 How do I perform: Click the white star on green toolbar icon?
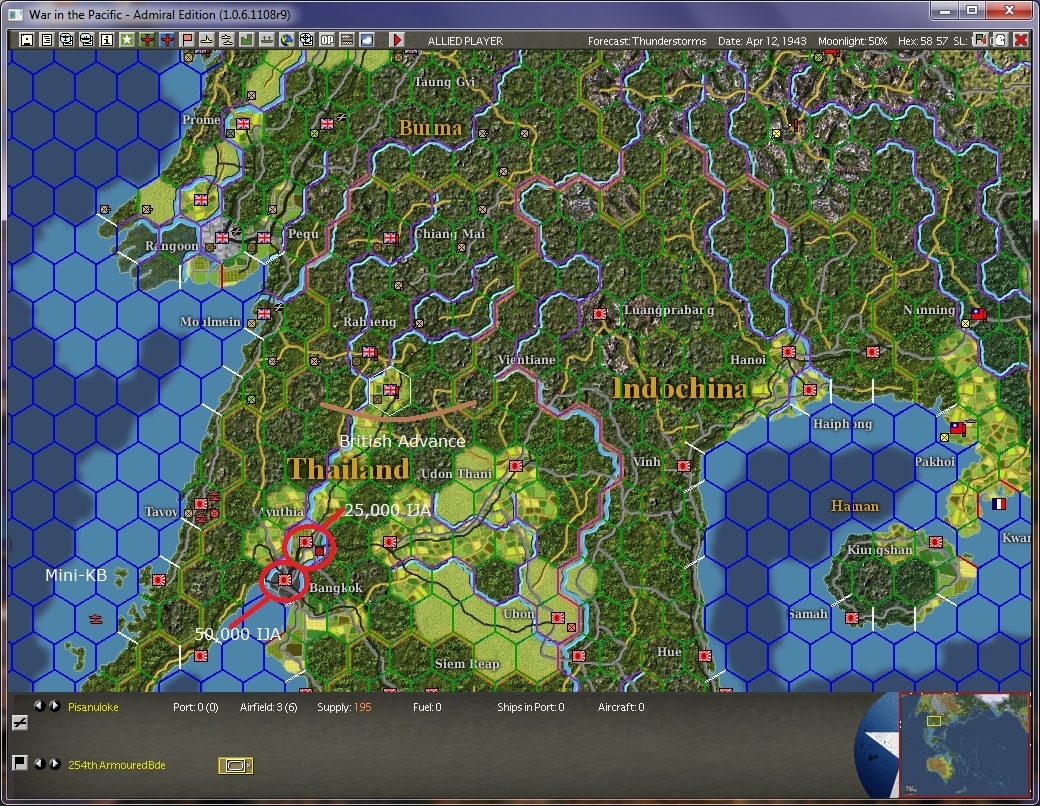pyautogui.click(x=127, y=40)
